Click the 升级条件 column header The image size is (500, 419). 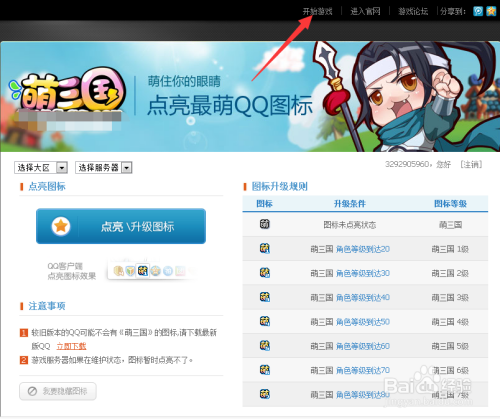[x=350, y=204]
